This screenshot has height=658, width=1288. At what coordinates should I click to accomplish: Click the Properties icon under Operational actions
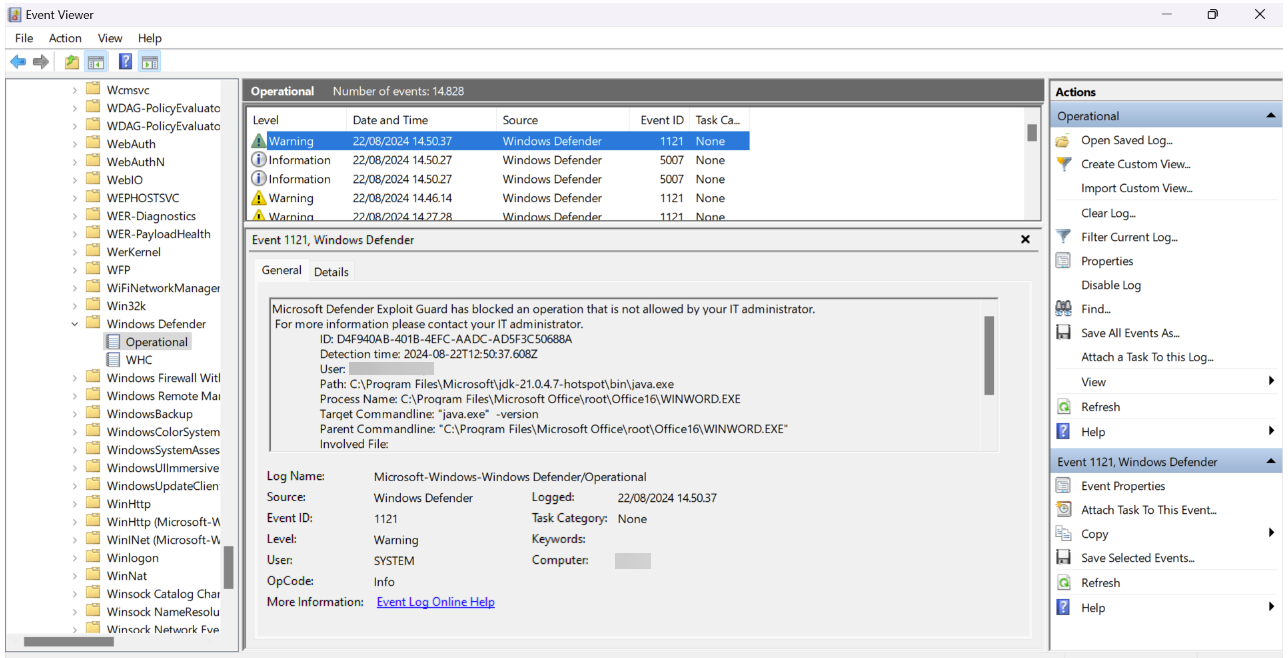click(1064, 261)
